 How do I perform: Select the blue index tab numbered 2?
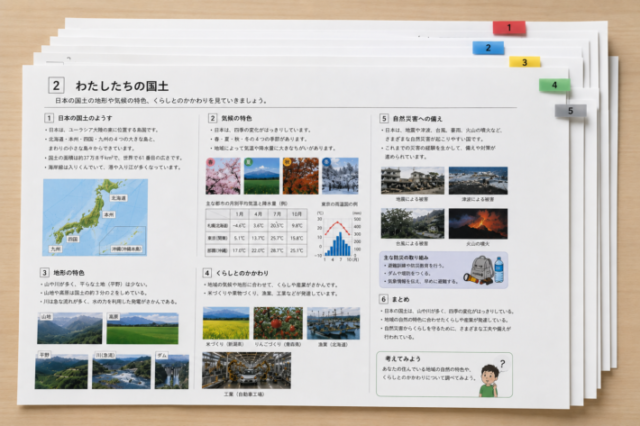(488, 48)
